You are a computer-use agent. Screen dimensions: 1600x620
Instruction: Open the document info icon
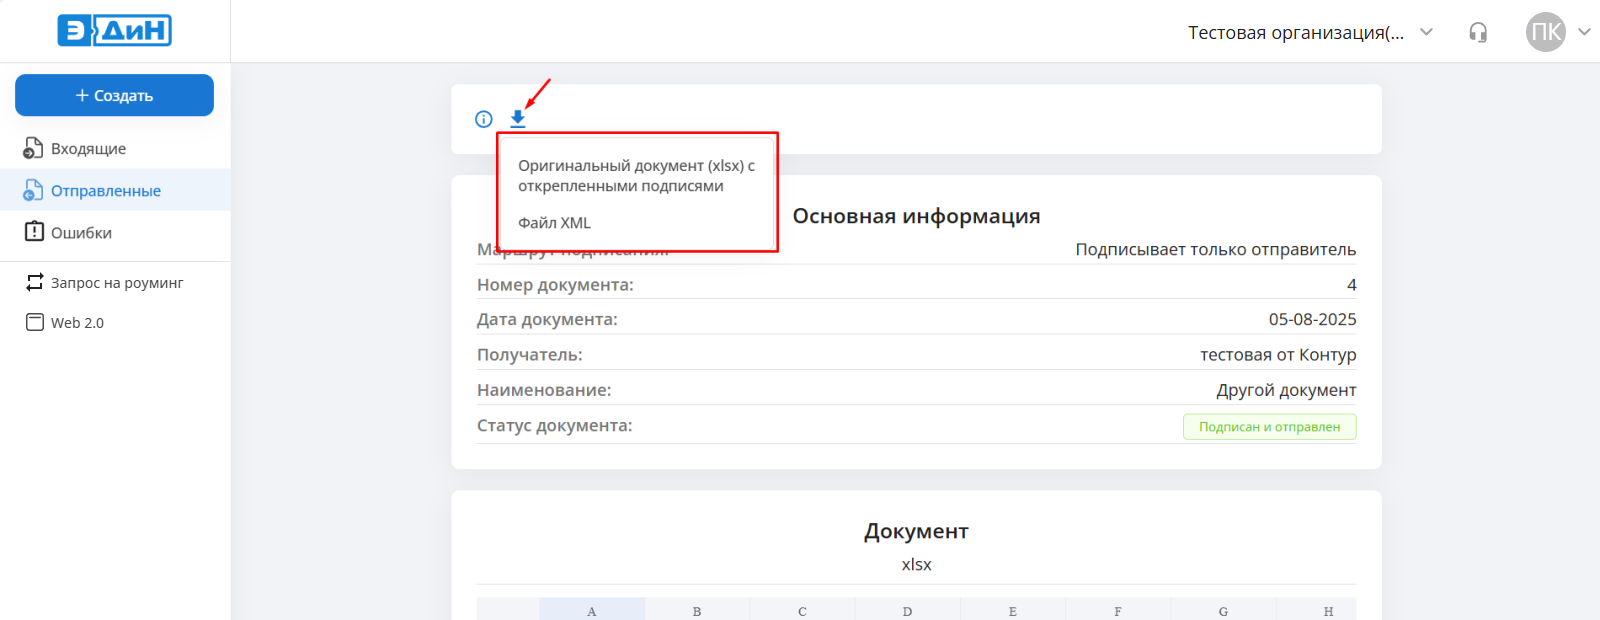pyautogui.click(x=484, y=119)
